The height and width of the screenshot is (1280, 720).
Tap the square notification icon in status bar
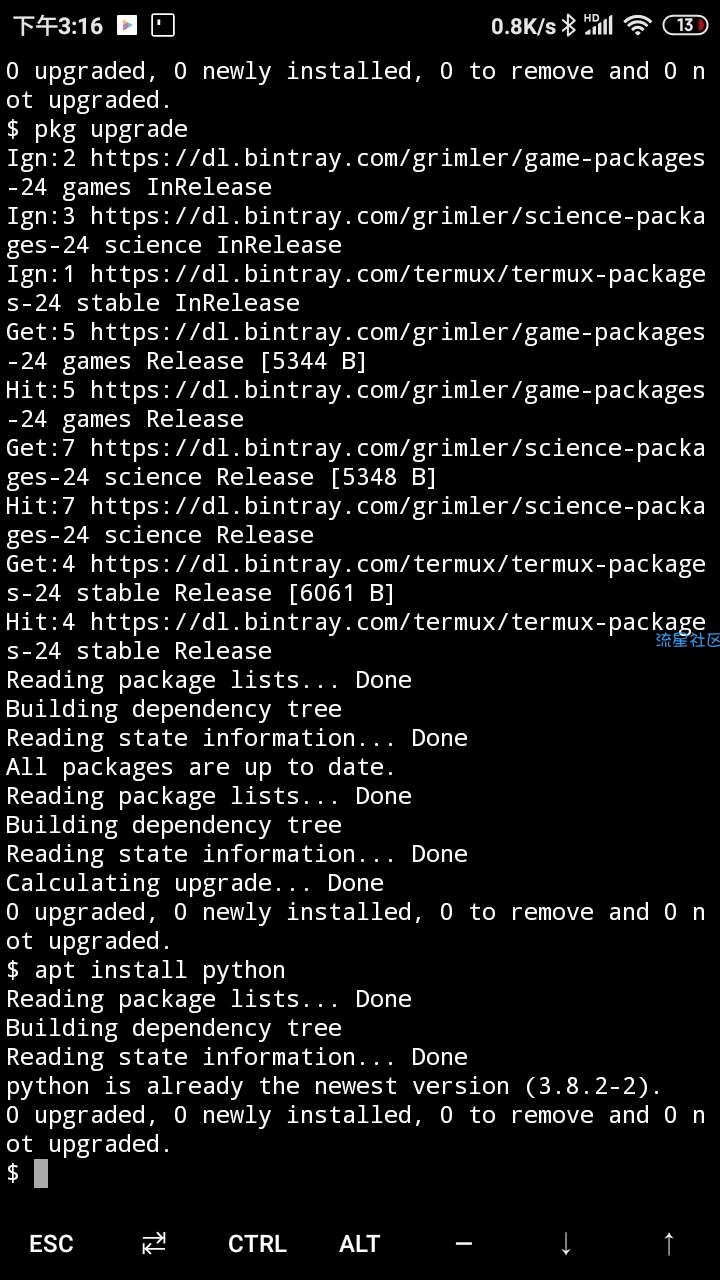162,25
